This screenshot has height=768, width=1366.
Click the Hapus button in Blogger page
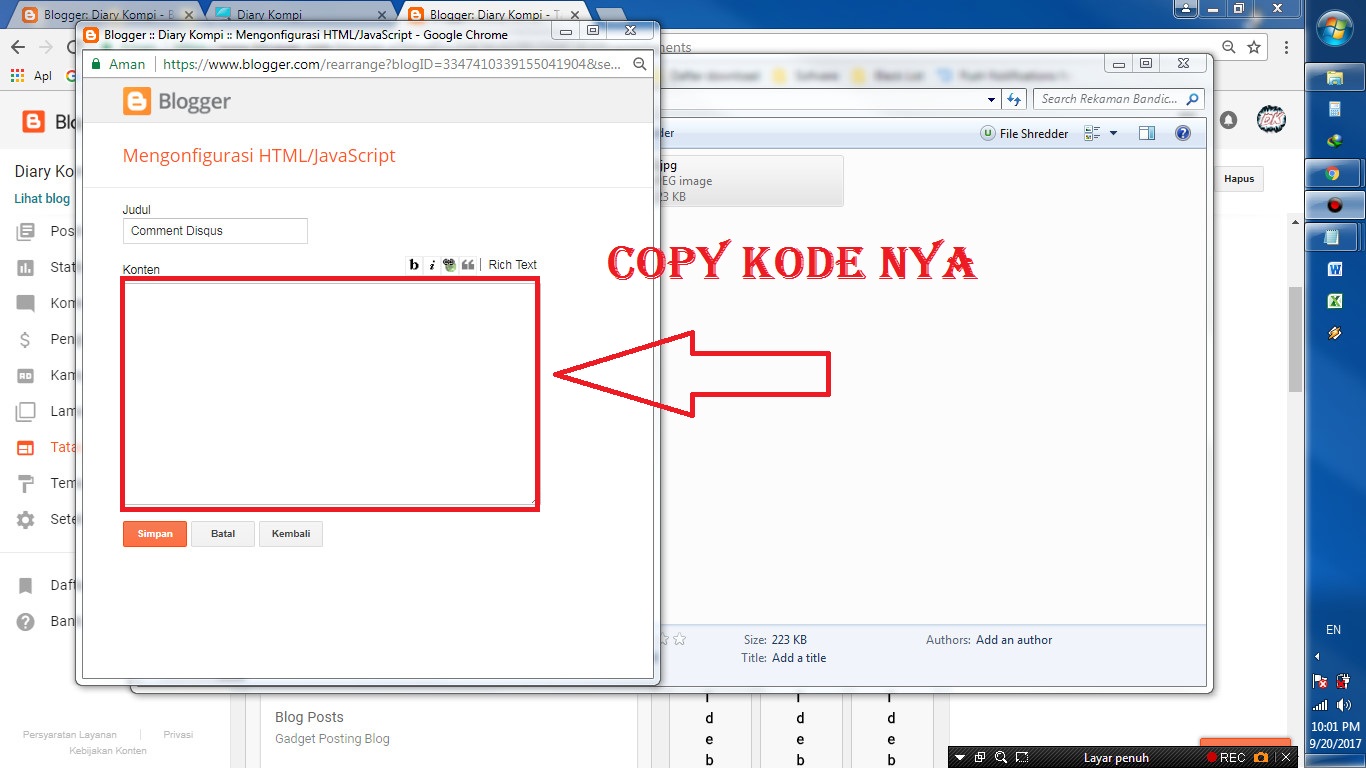tap(1239, 179)
